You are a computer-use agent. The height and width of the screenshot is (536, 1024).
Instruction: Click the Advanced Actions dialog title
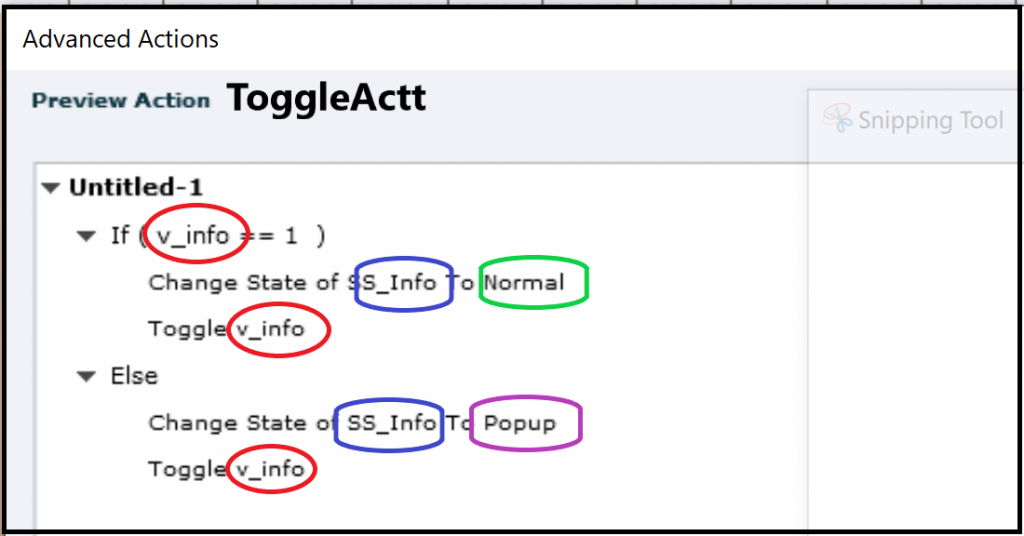(121, 40)
